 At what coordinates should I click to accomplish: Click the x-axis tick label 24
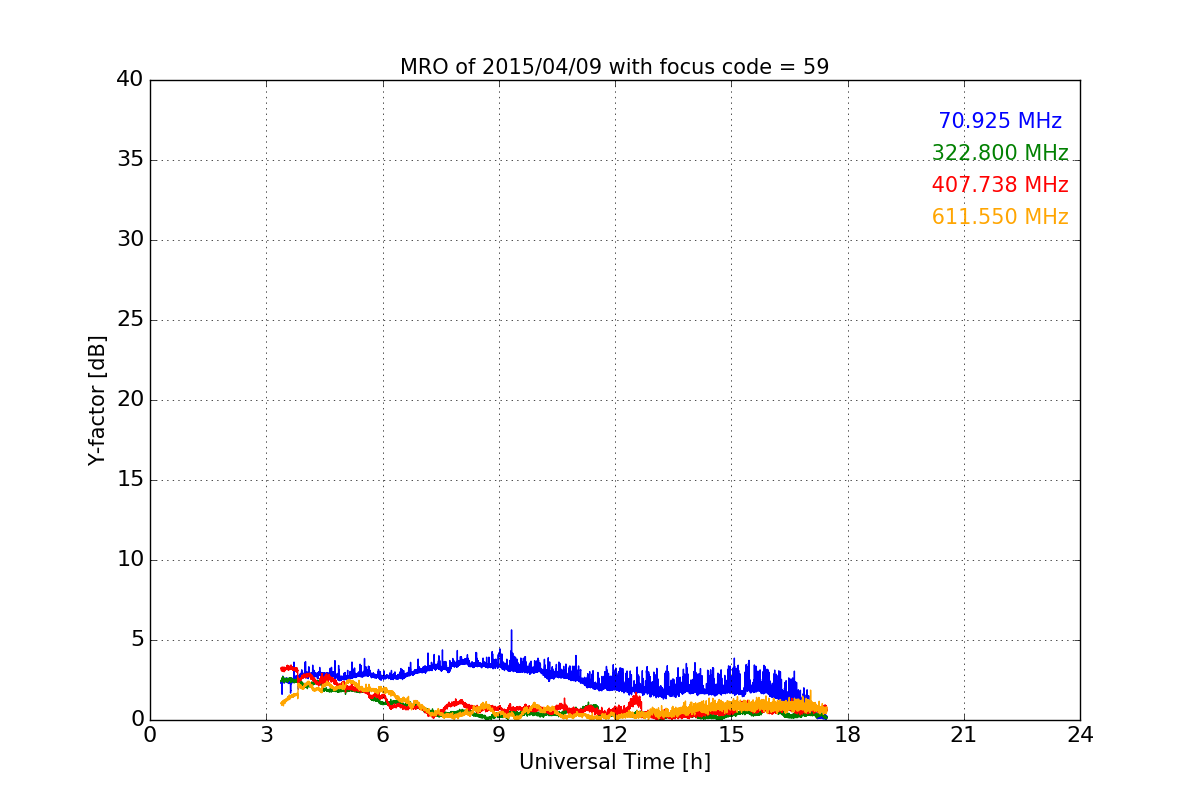(1080, 735)
